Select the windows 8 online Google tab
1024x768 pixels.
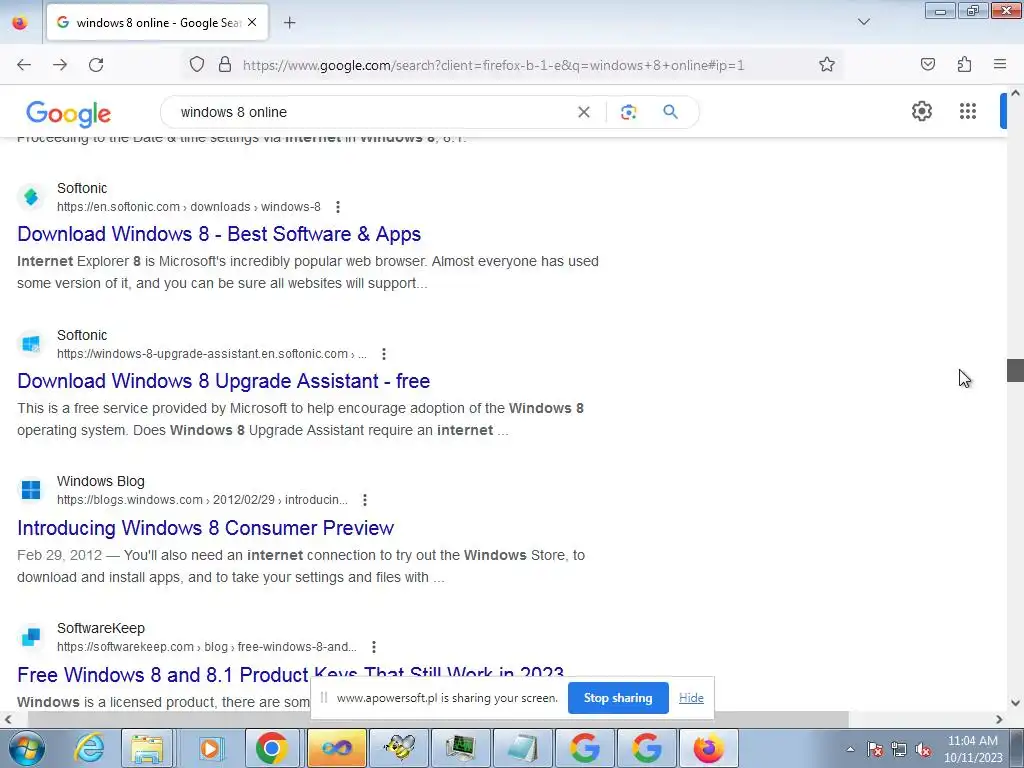point(157,23)
